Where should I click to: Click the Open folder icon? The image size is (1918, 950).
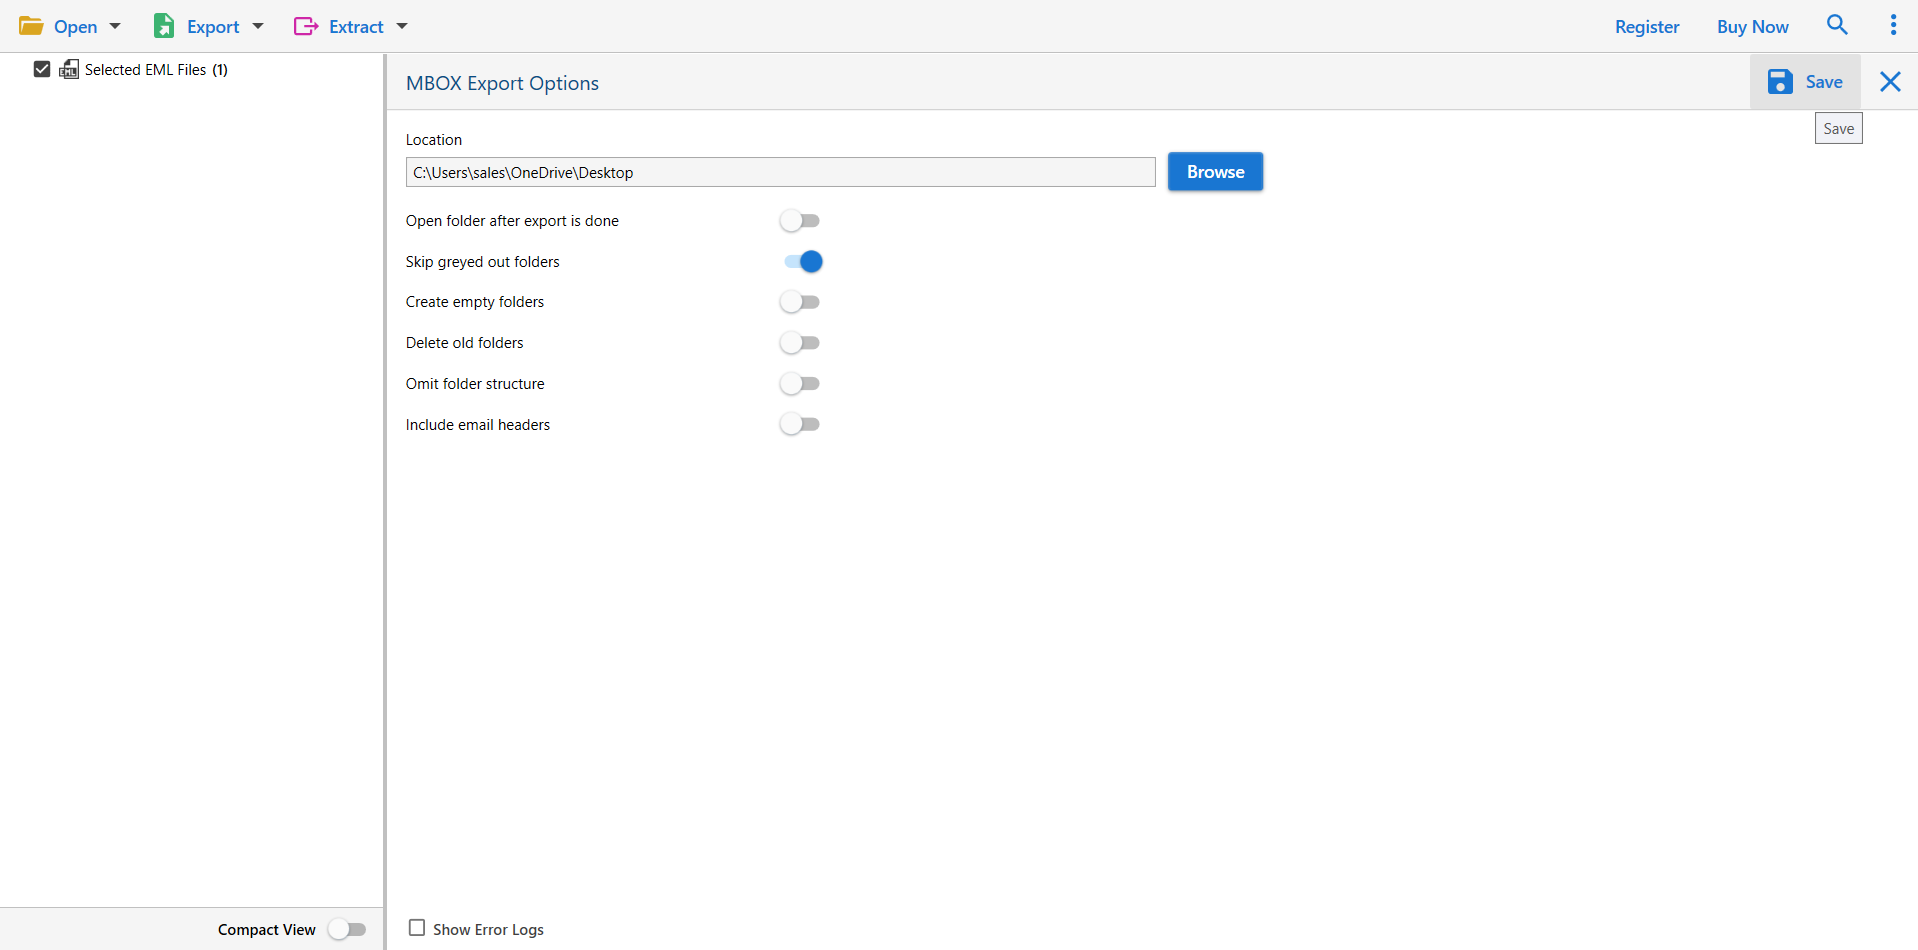pyautogui.click(x=31, y=26)
